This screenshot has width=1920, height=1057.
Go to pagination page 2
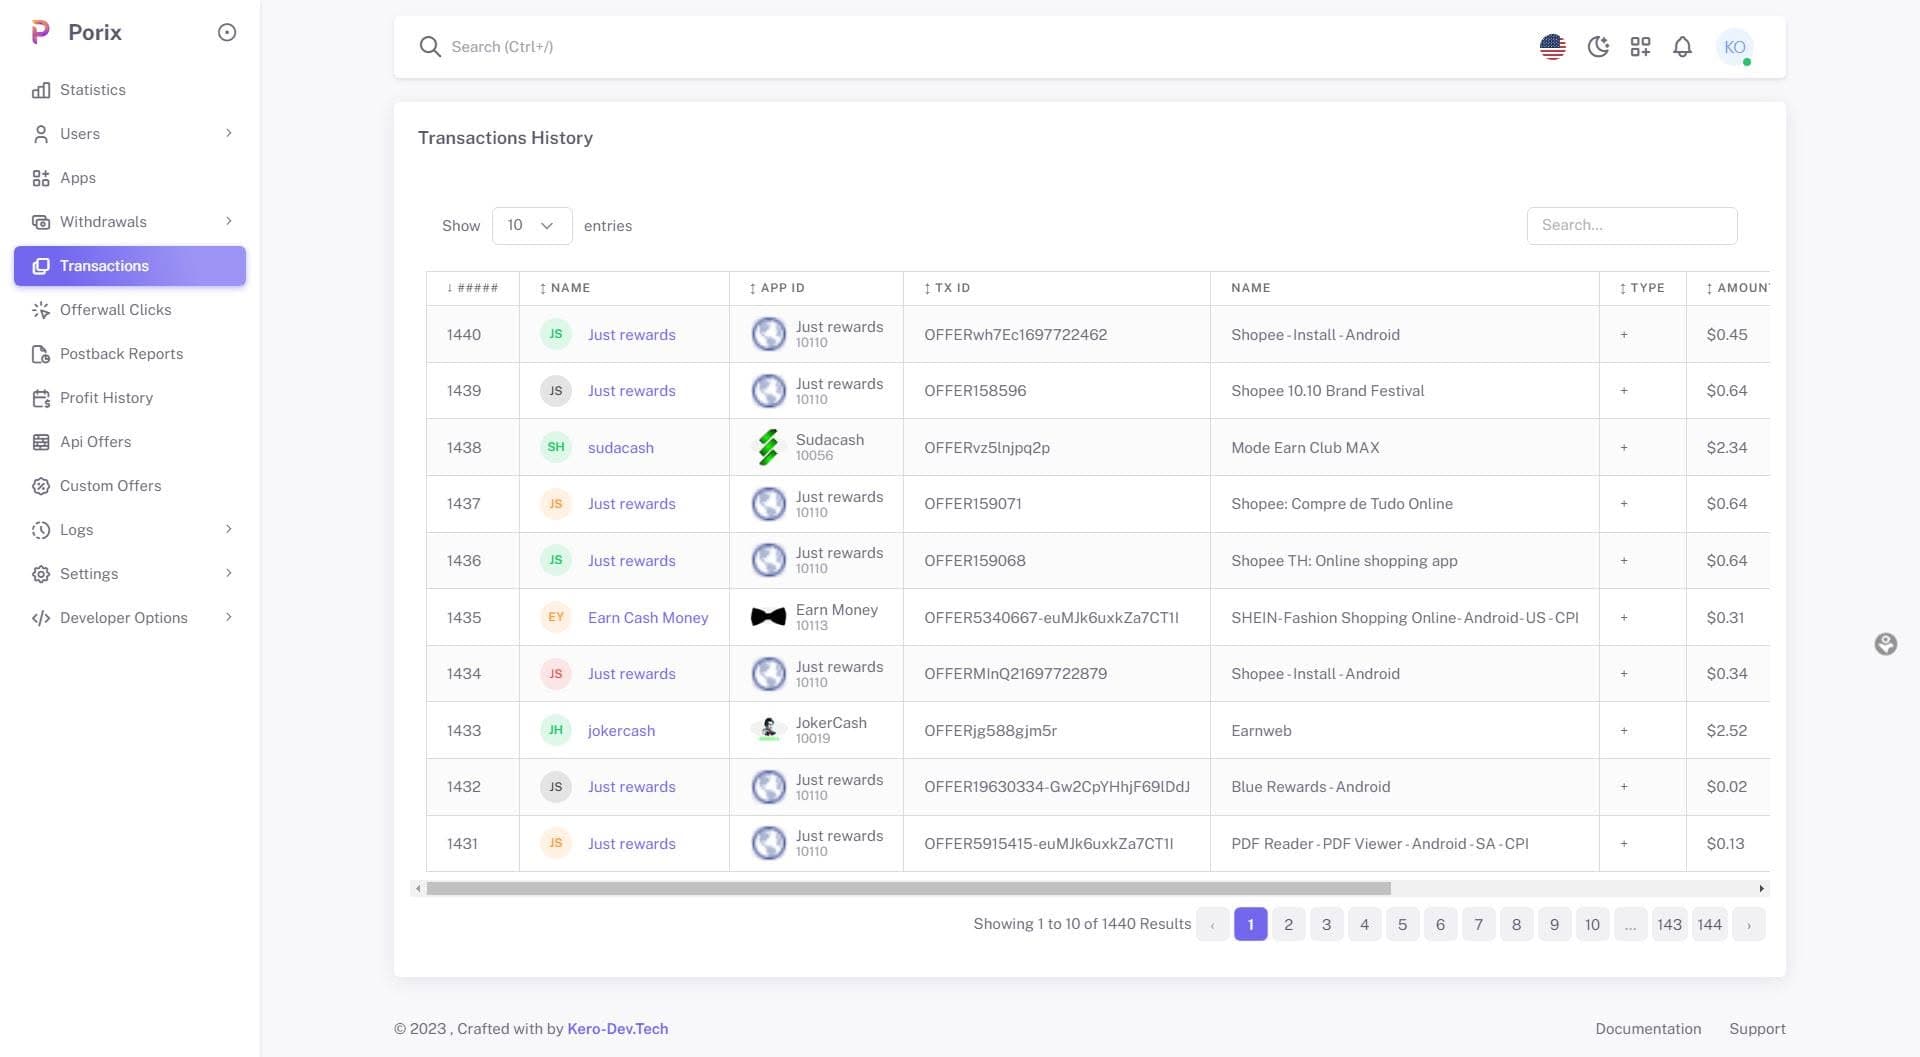point(1288,925)
